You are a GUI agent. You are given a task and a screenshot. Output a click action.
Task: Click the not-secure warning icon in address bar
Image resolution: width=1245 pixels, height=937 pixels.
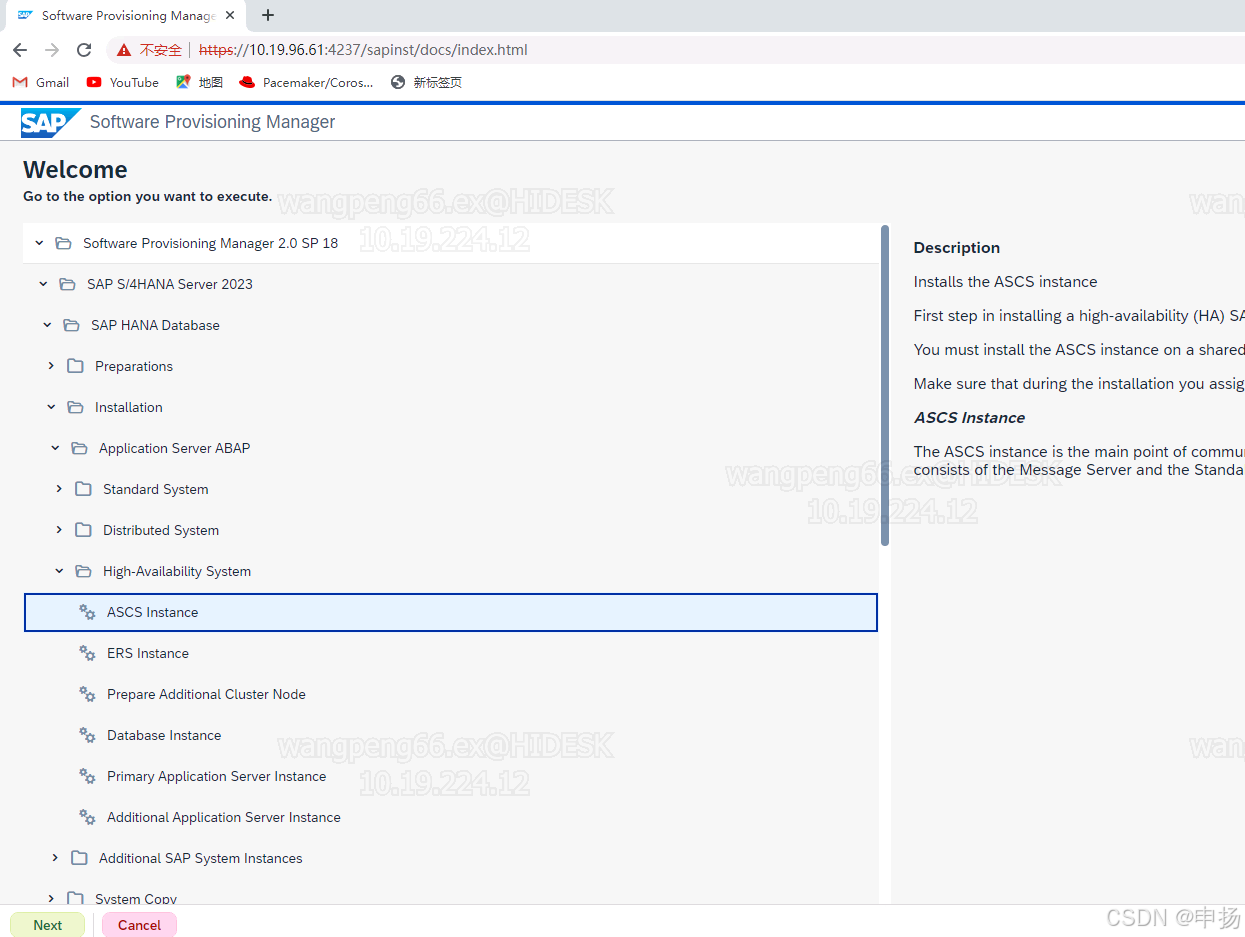124,50
